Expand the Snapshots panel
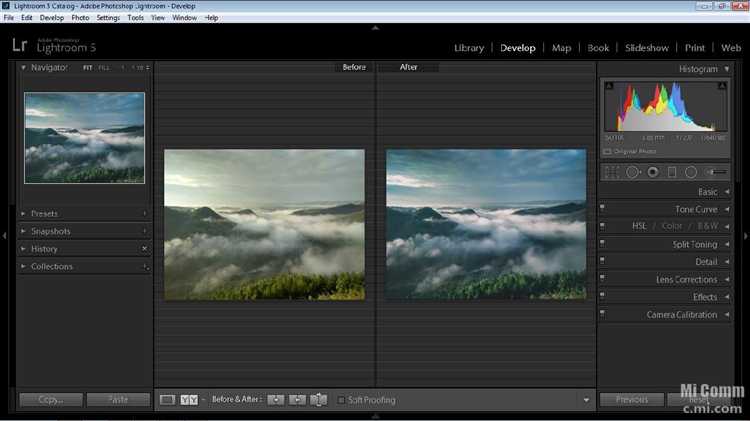This screenshot has width=750, height=421. pyautogui.click(x=23, y=231)
